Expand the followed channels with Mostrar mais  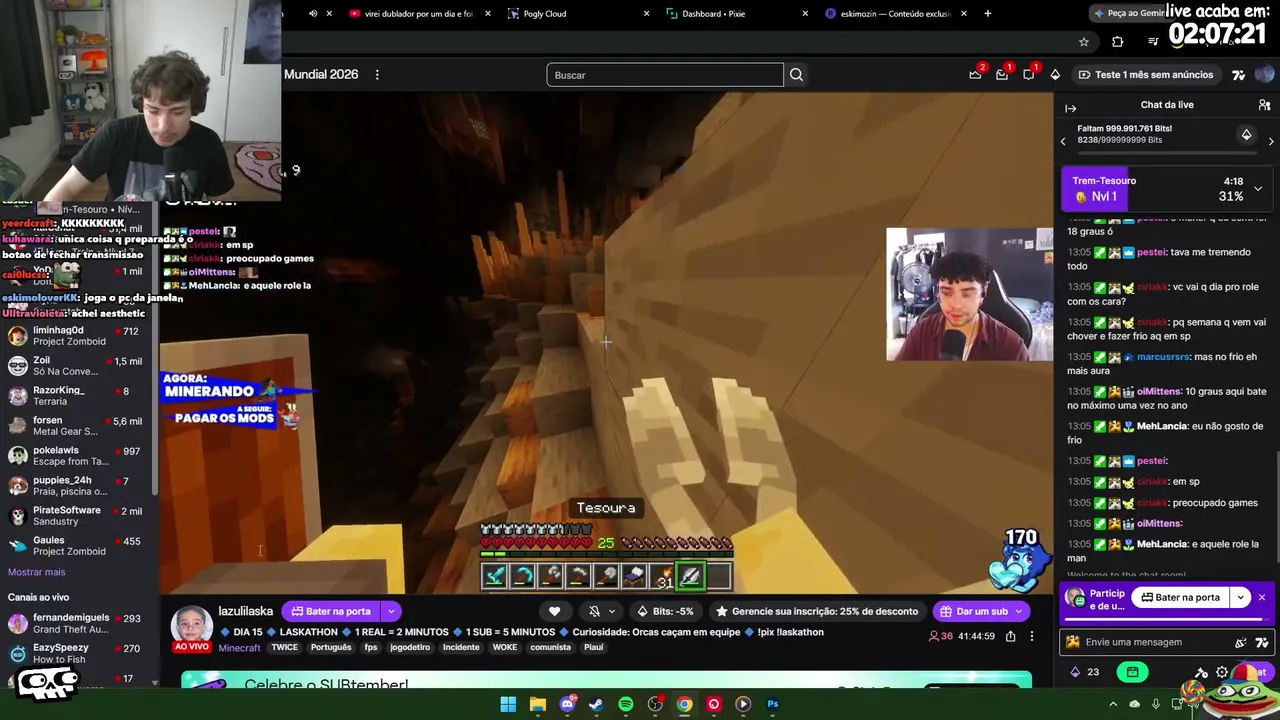point(37,572)
